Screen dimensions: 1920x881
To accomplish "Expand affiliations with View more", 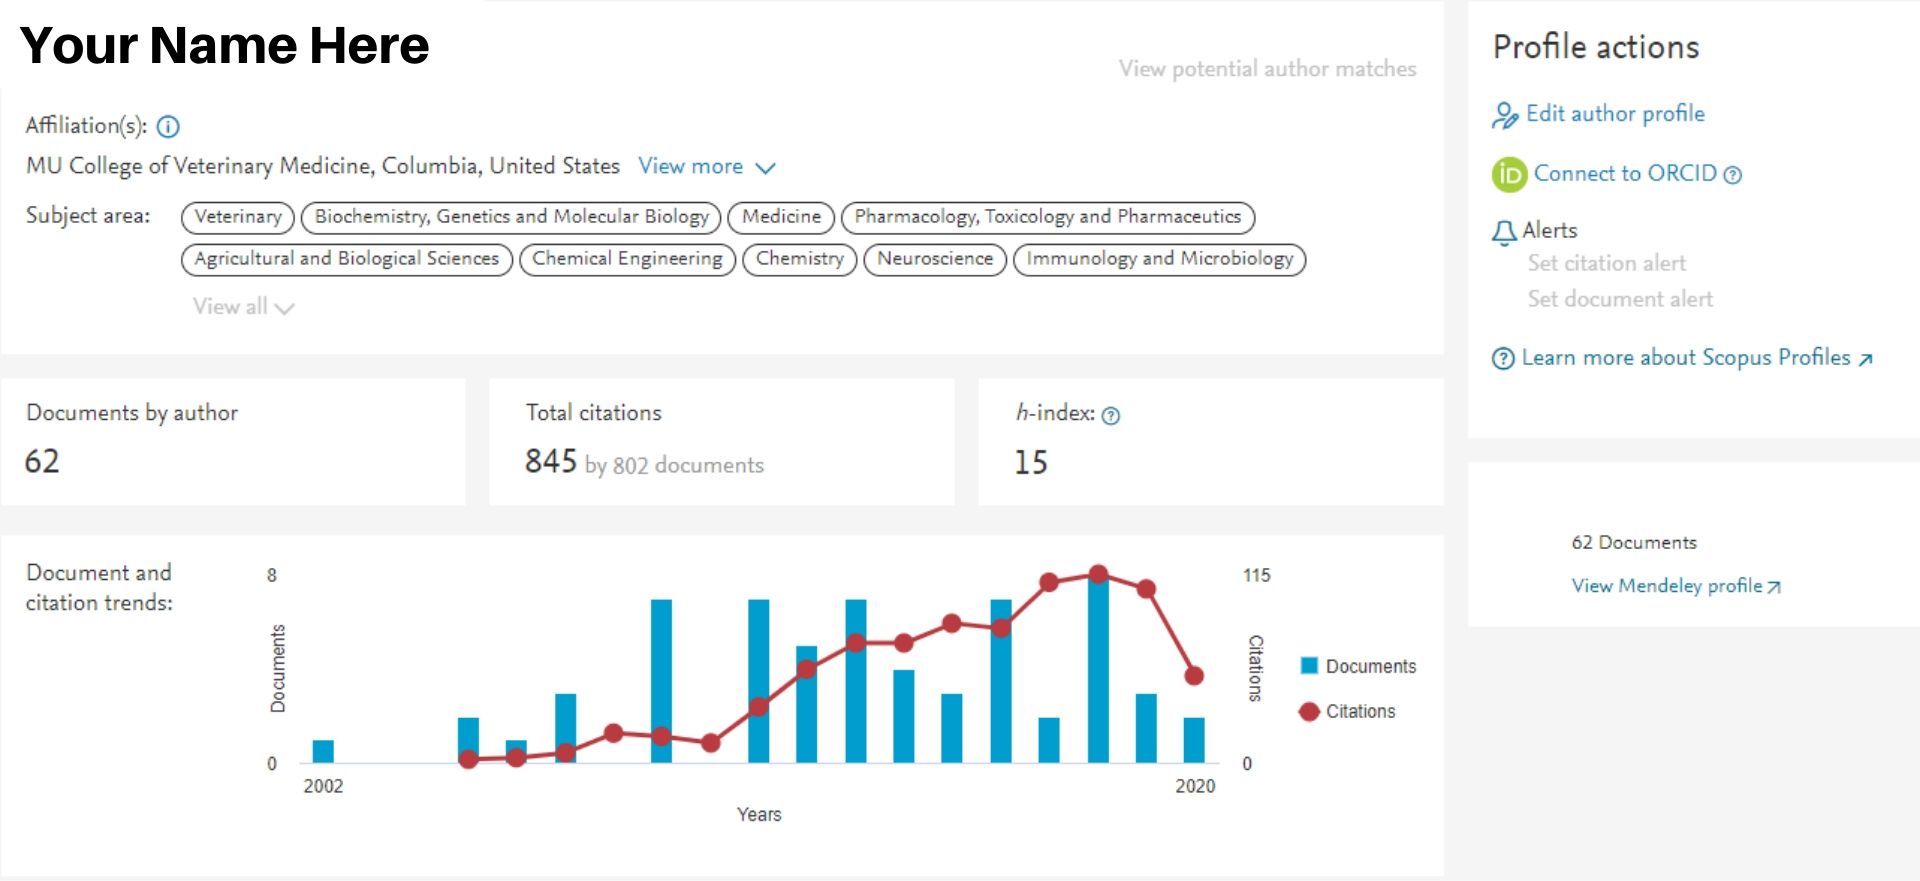I will (x=706, y=167).
